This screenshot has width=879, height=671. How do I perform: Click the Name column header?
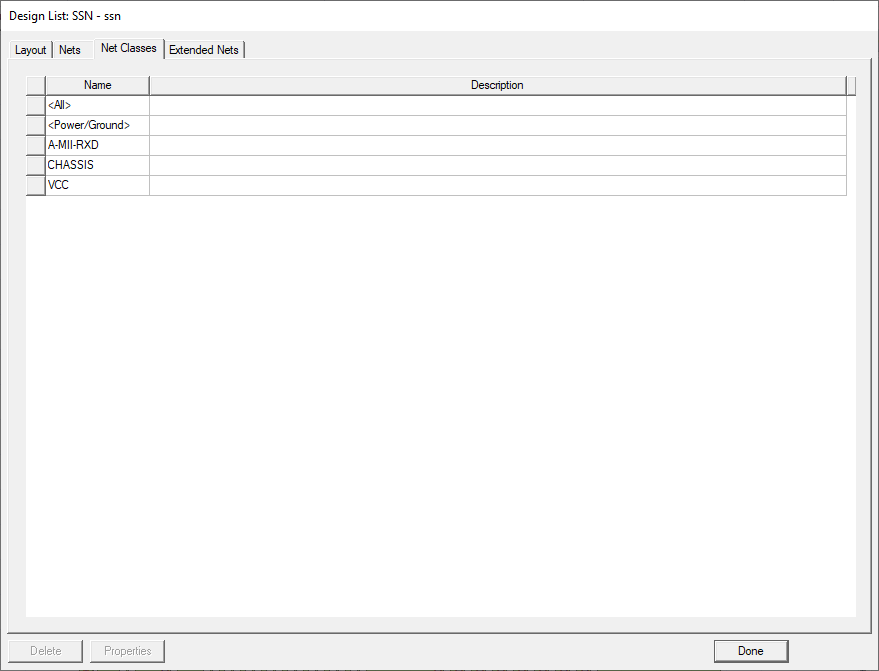[97, 85]
